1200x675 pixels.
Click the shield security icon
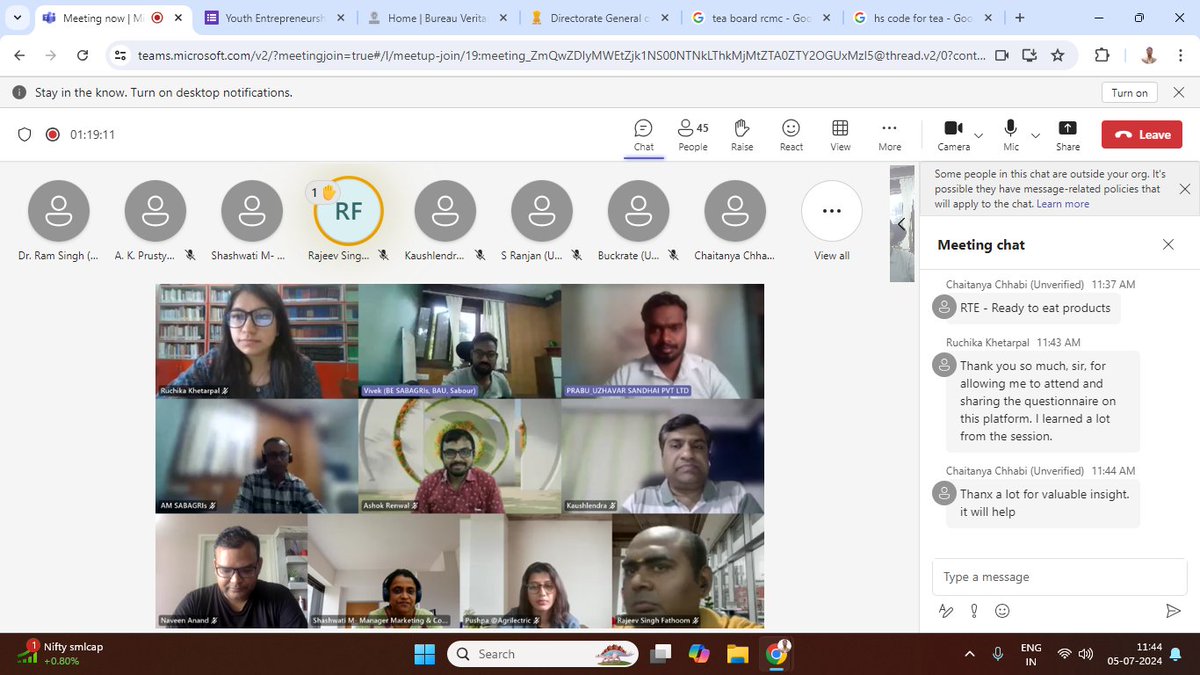point(25,135)
